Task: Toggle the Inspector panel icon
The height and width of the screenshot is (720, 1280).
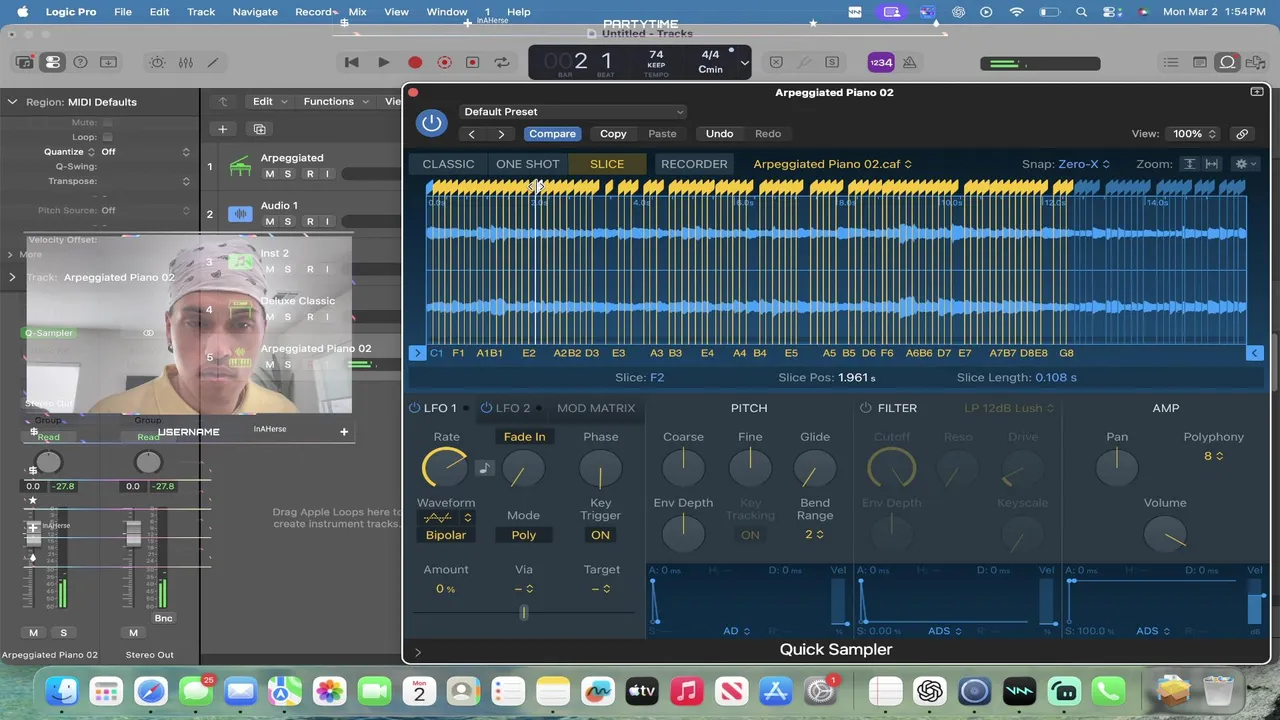Action: [53, 62]
